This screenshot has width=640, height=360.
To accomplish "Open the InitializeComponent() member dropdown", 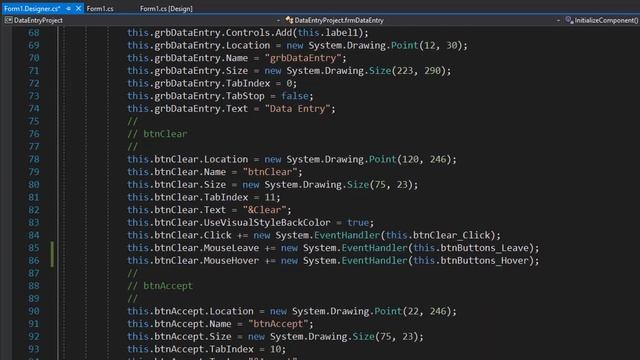I will [x=606, y=20].
